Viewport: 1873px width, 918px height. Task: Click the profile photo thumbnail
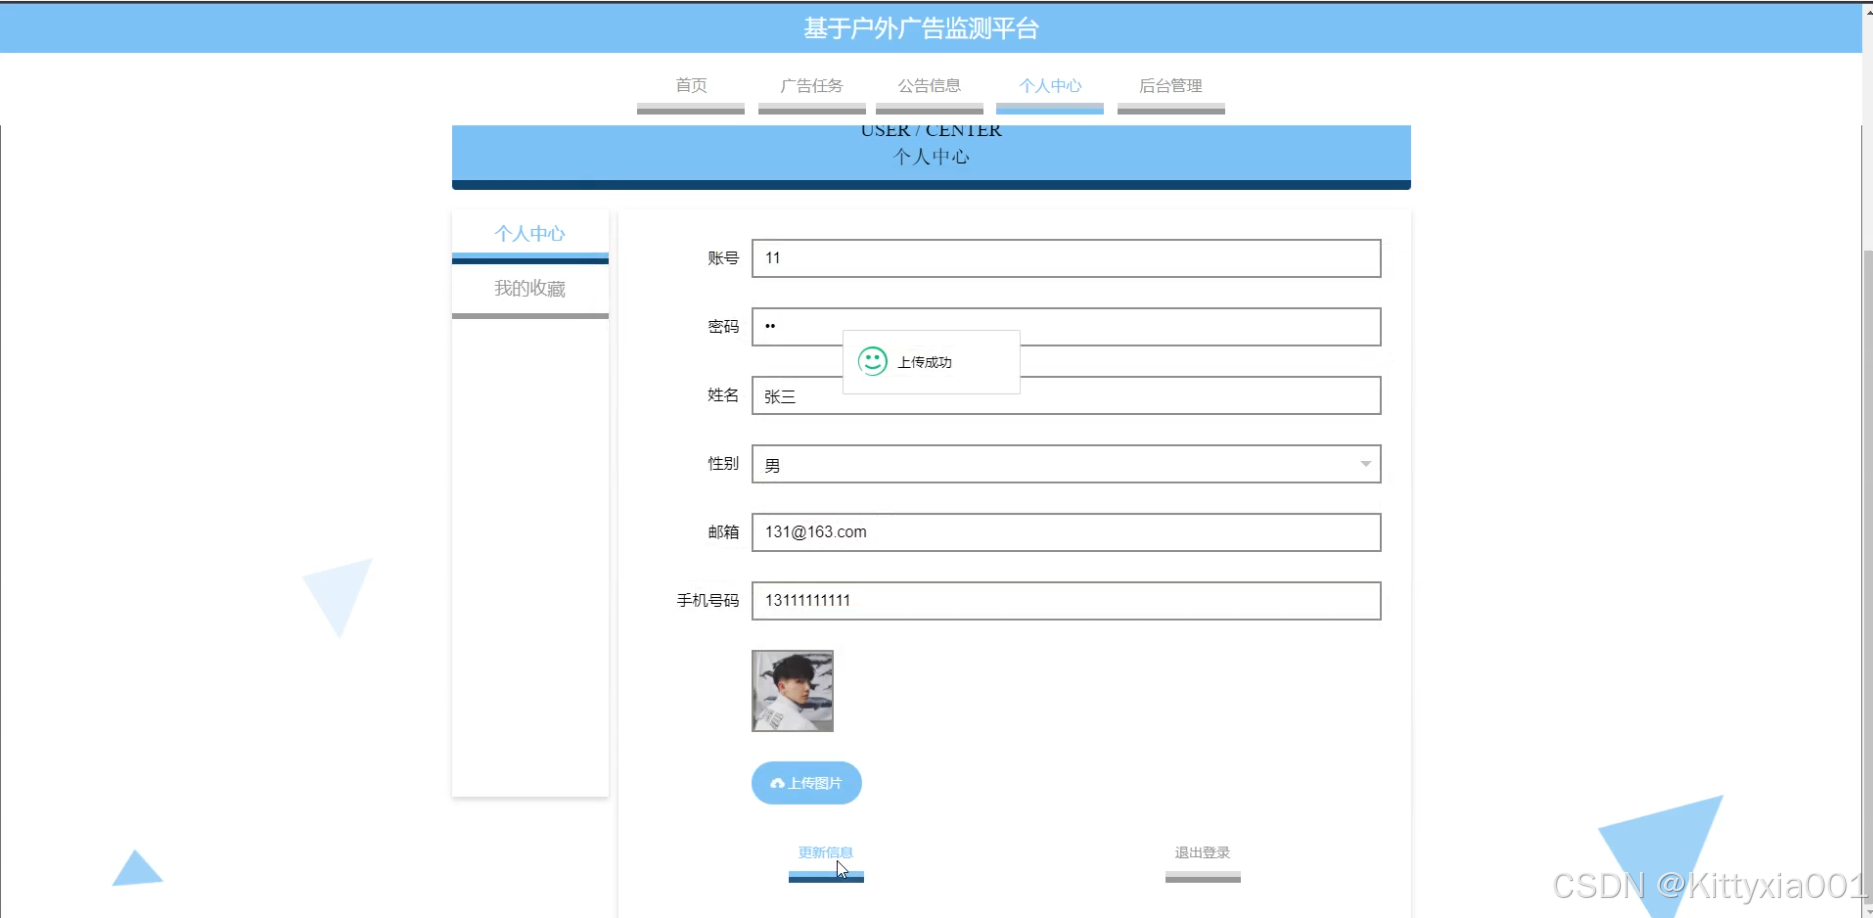pyautogui.click(x=792, y=690)
